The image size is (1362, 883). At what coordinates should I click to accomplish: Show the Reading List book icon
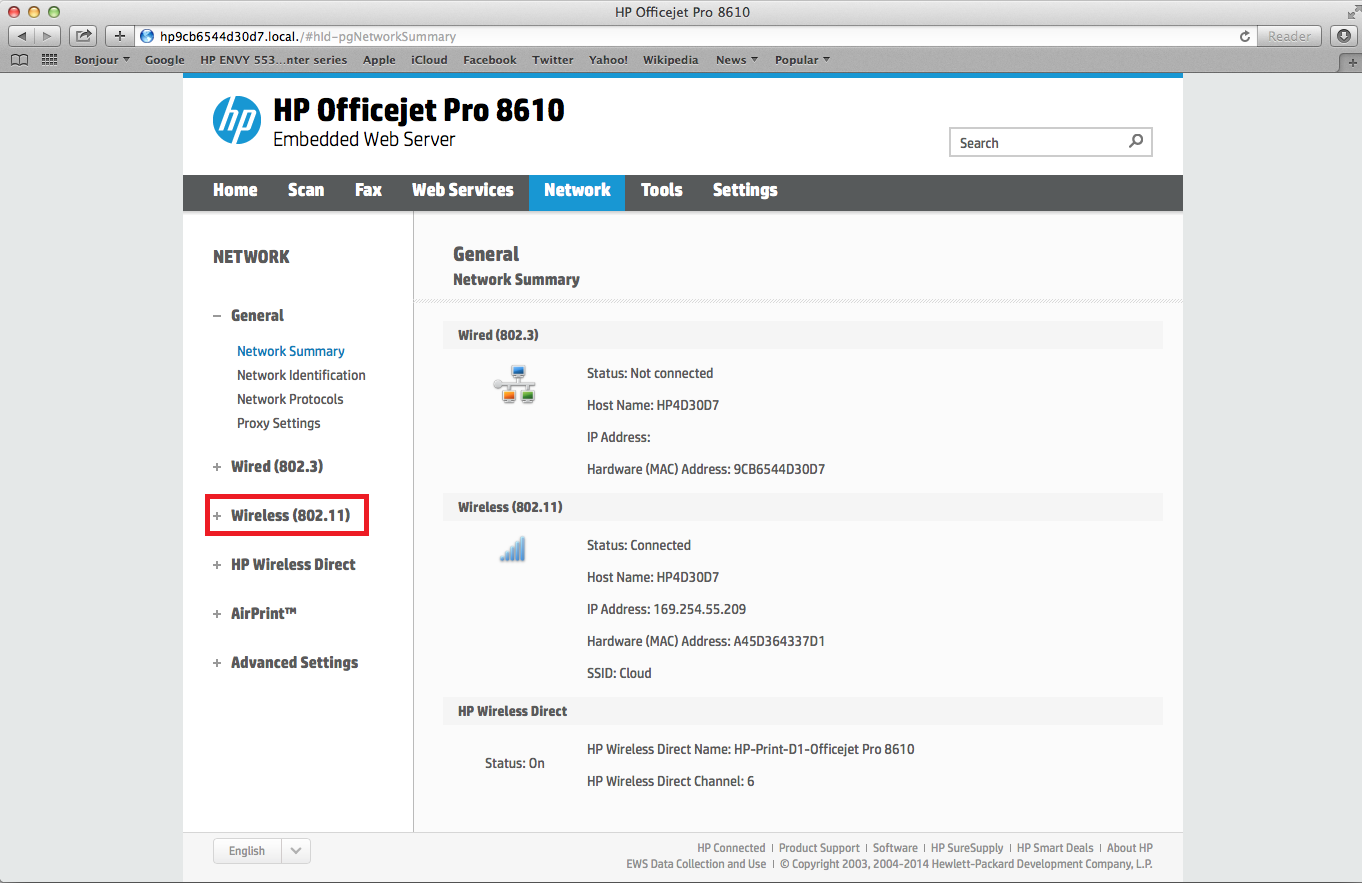point(19,60)
